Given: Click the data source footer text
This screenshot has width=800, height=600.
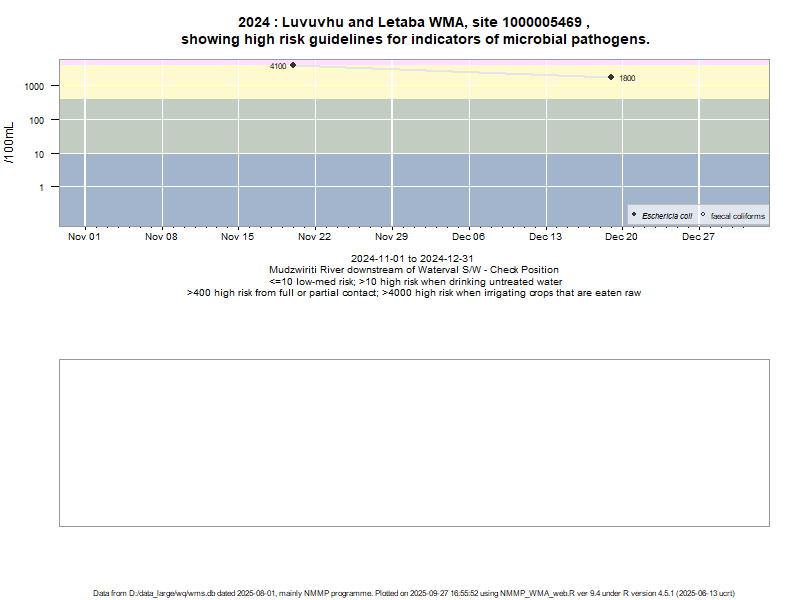Looking at the screenshot, I should (414, 593).
